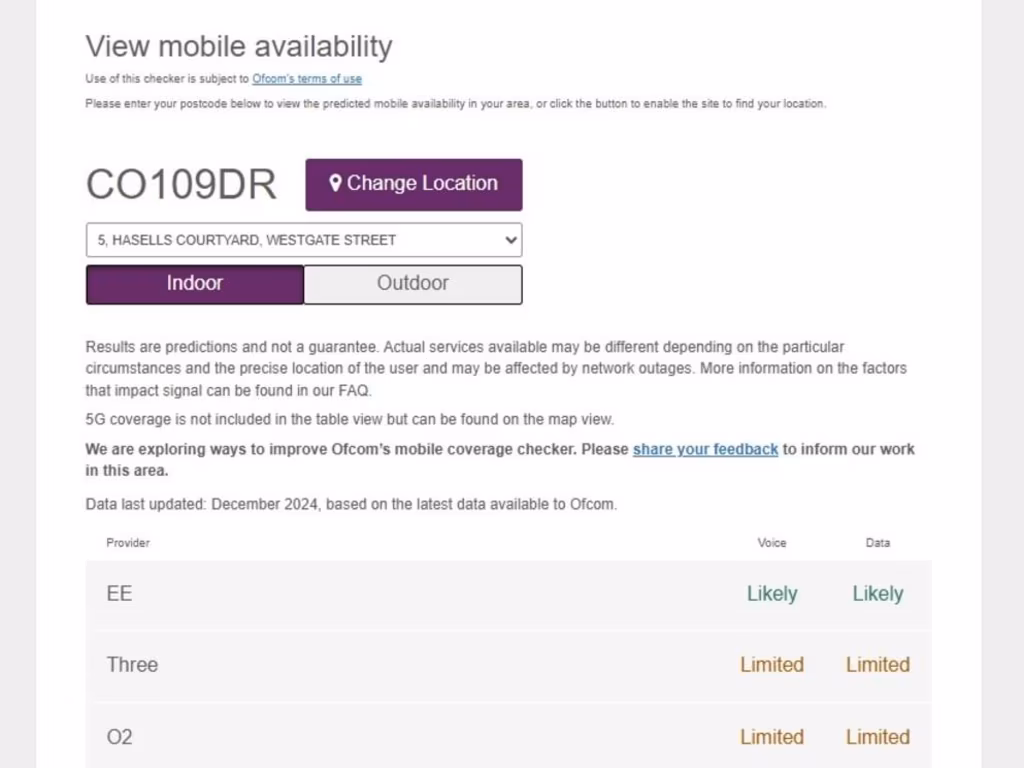Image resolution: width=1024 pixels, height=768 pixels.
Task: Click O2's Data Limited status
Action: (878, 737)
